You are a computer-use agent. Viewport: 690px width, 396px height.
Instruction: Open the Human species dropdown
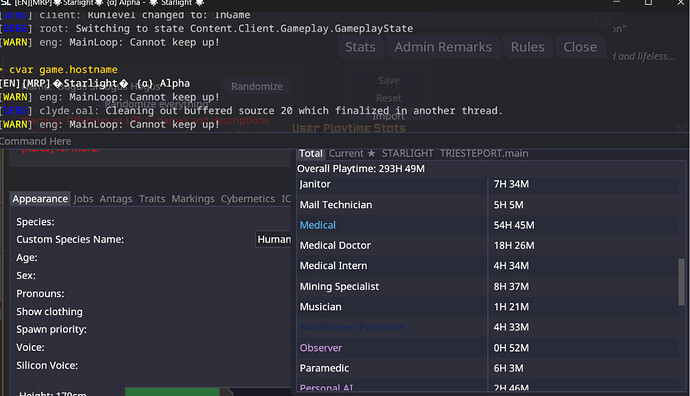pyautogui.click(x=274, y=239)
